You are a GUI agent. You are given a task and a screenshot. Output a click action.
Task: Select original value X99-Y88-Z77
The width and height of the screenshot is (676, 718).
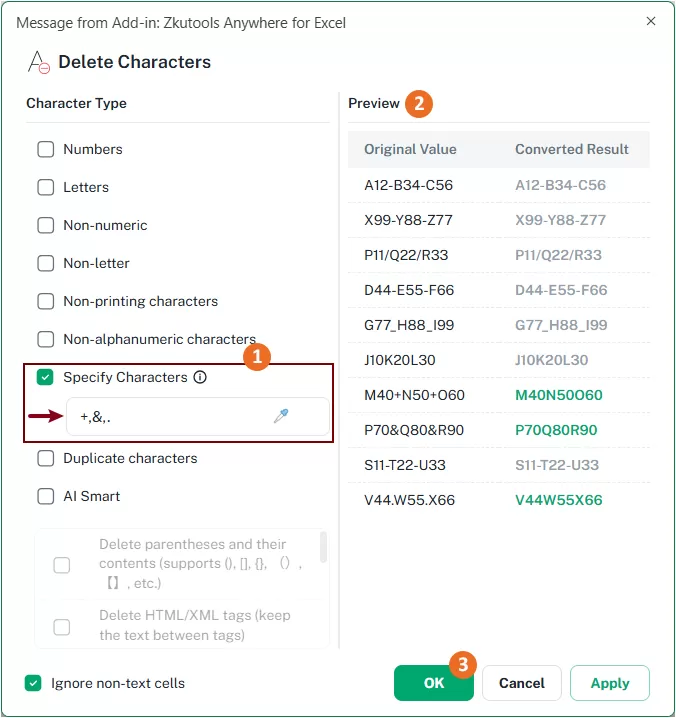409,220
